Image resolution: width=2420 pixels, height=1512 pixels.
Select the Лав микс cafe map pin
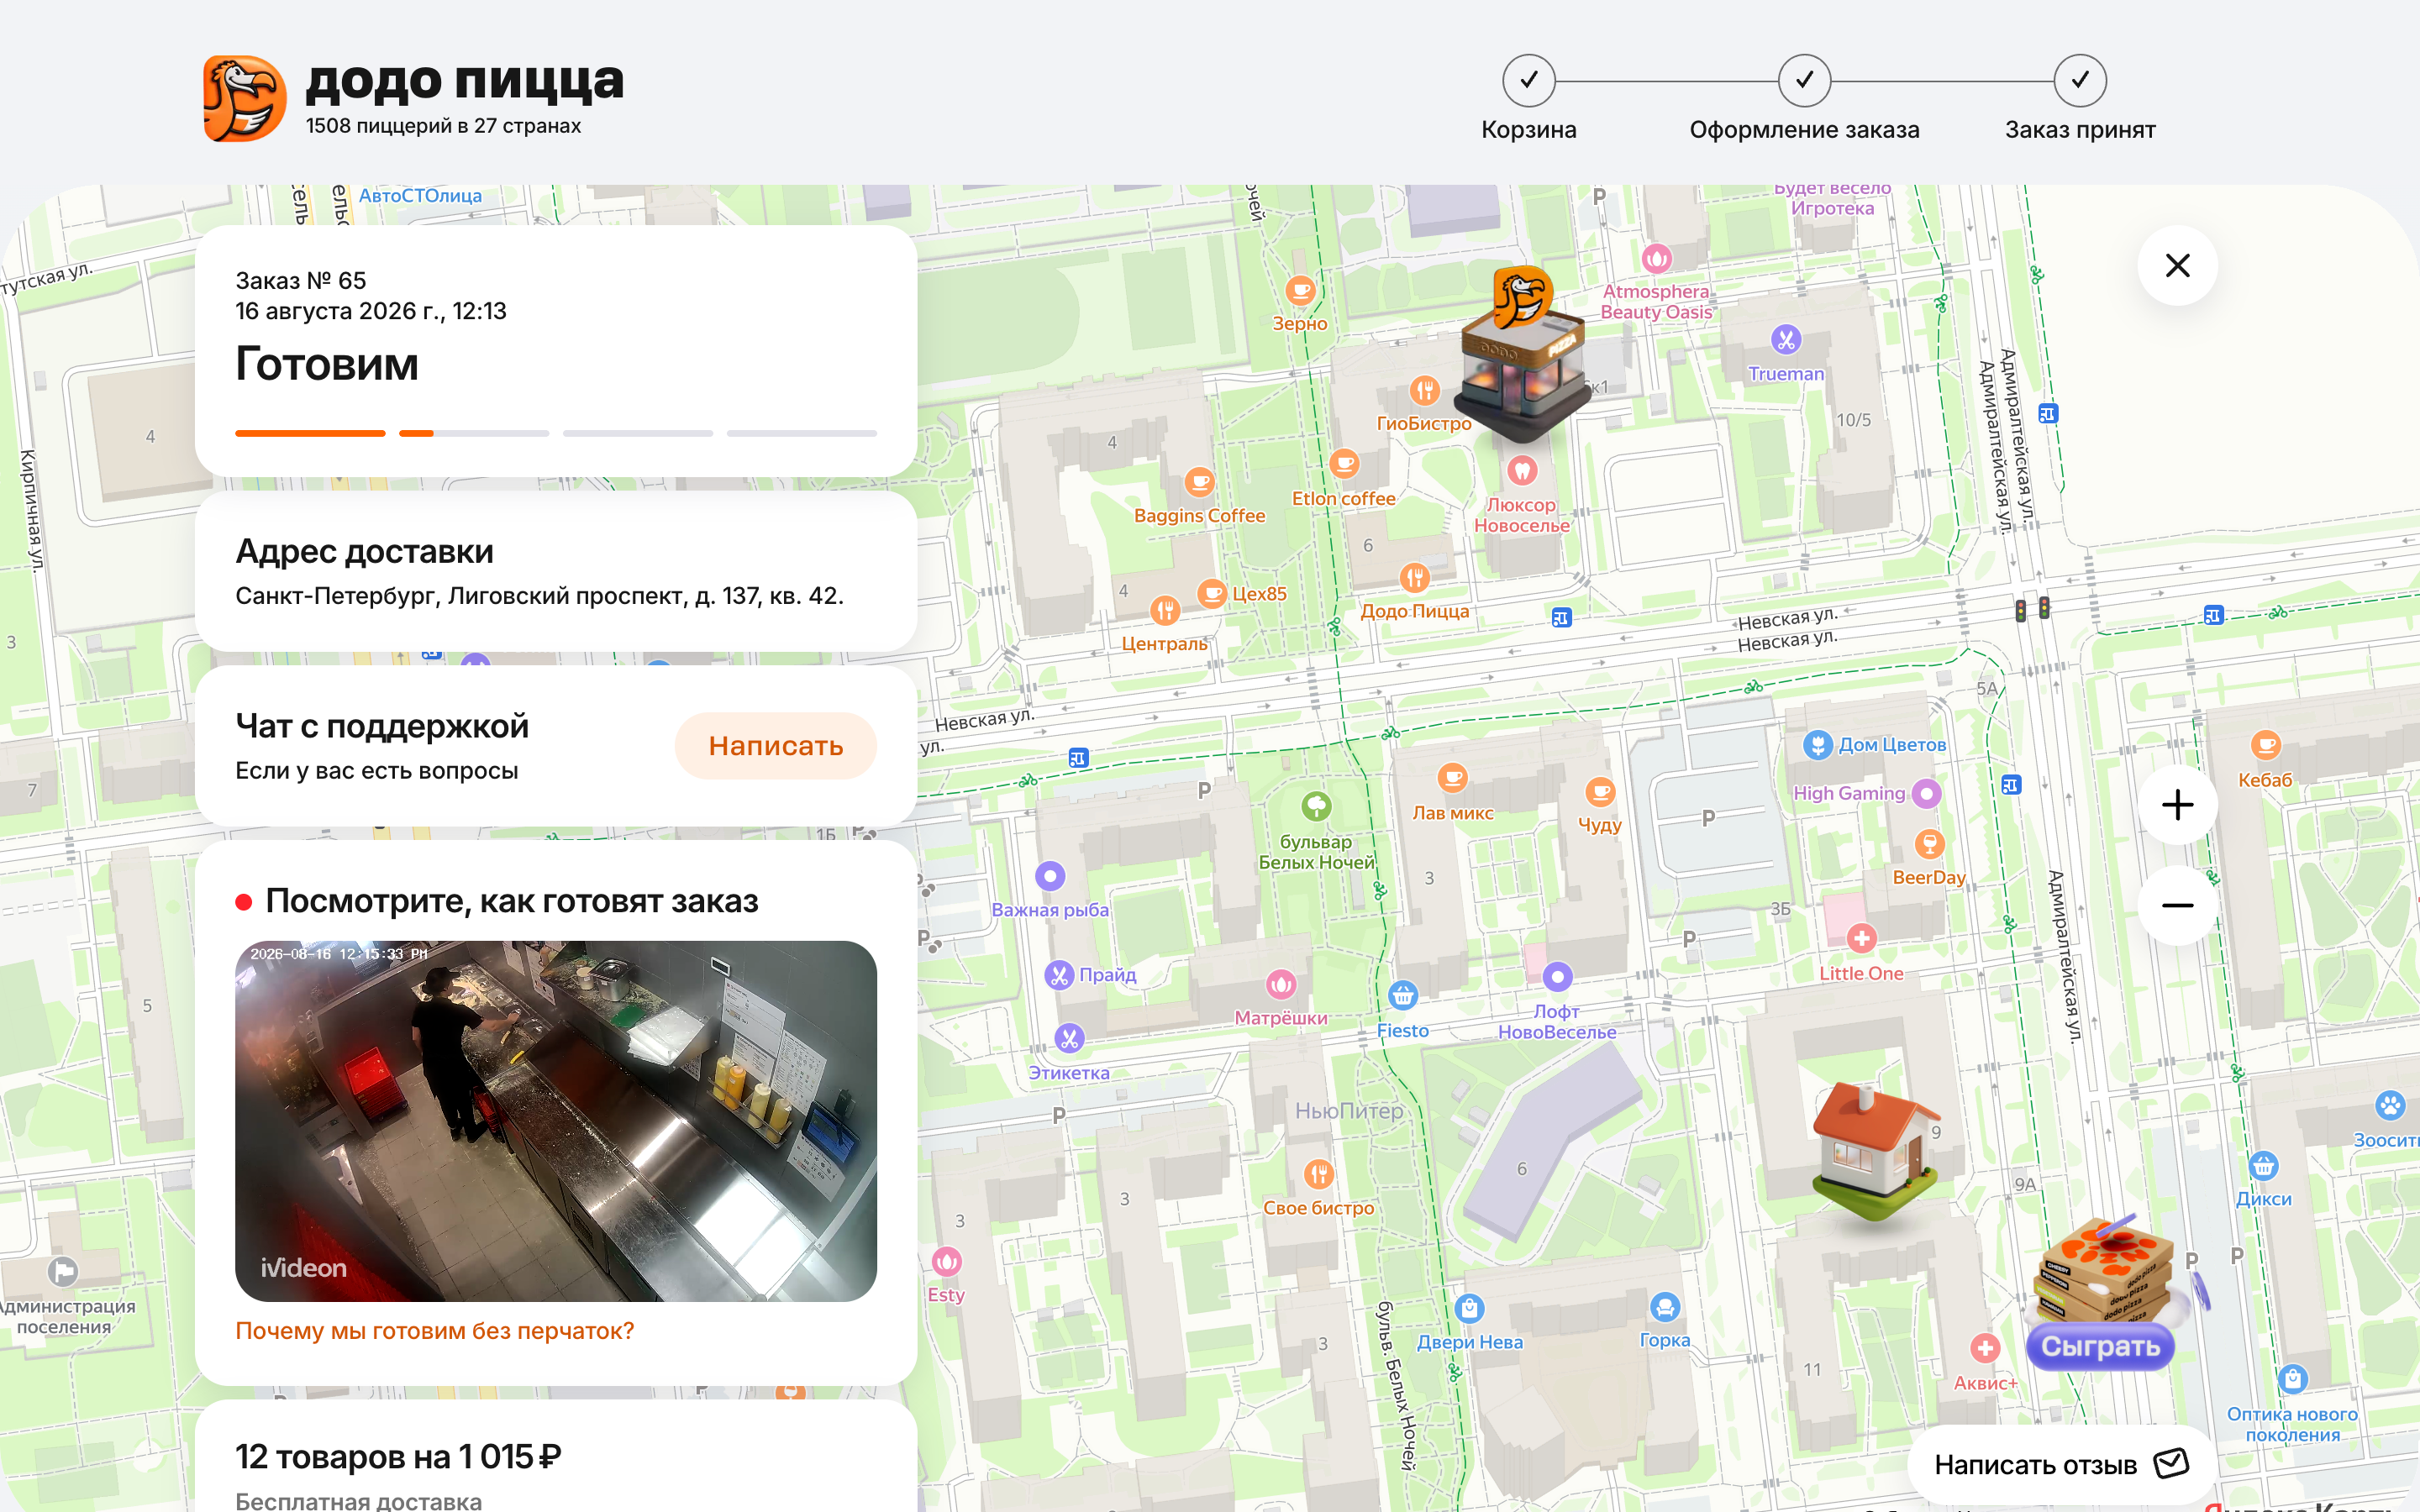click(x=1452, y=778)
